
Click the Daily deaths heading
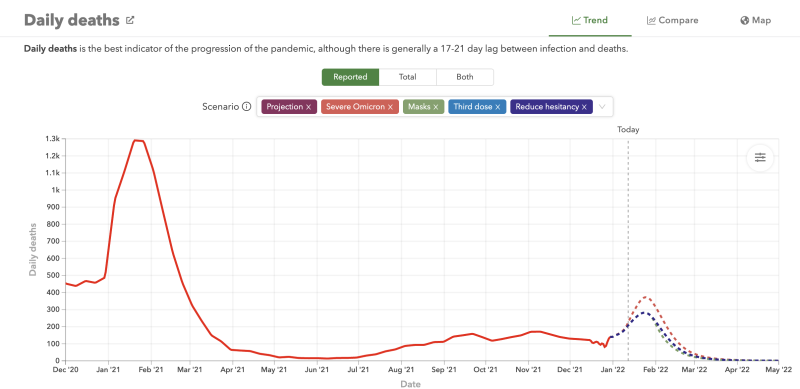[71, 20]
